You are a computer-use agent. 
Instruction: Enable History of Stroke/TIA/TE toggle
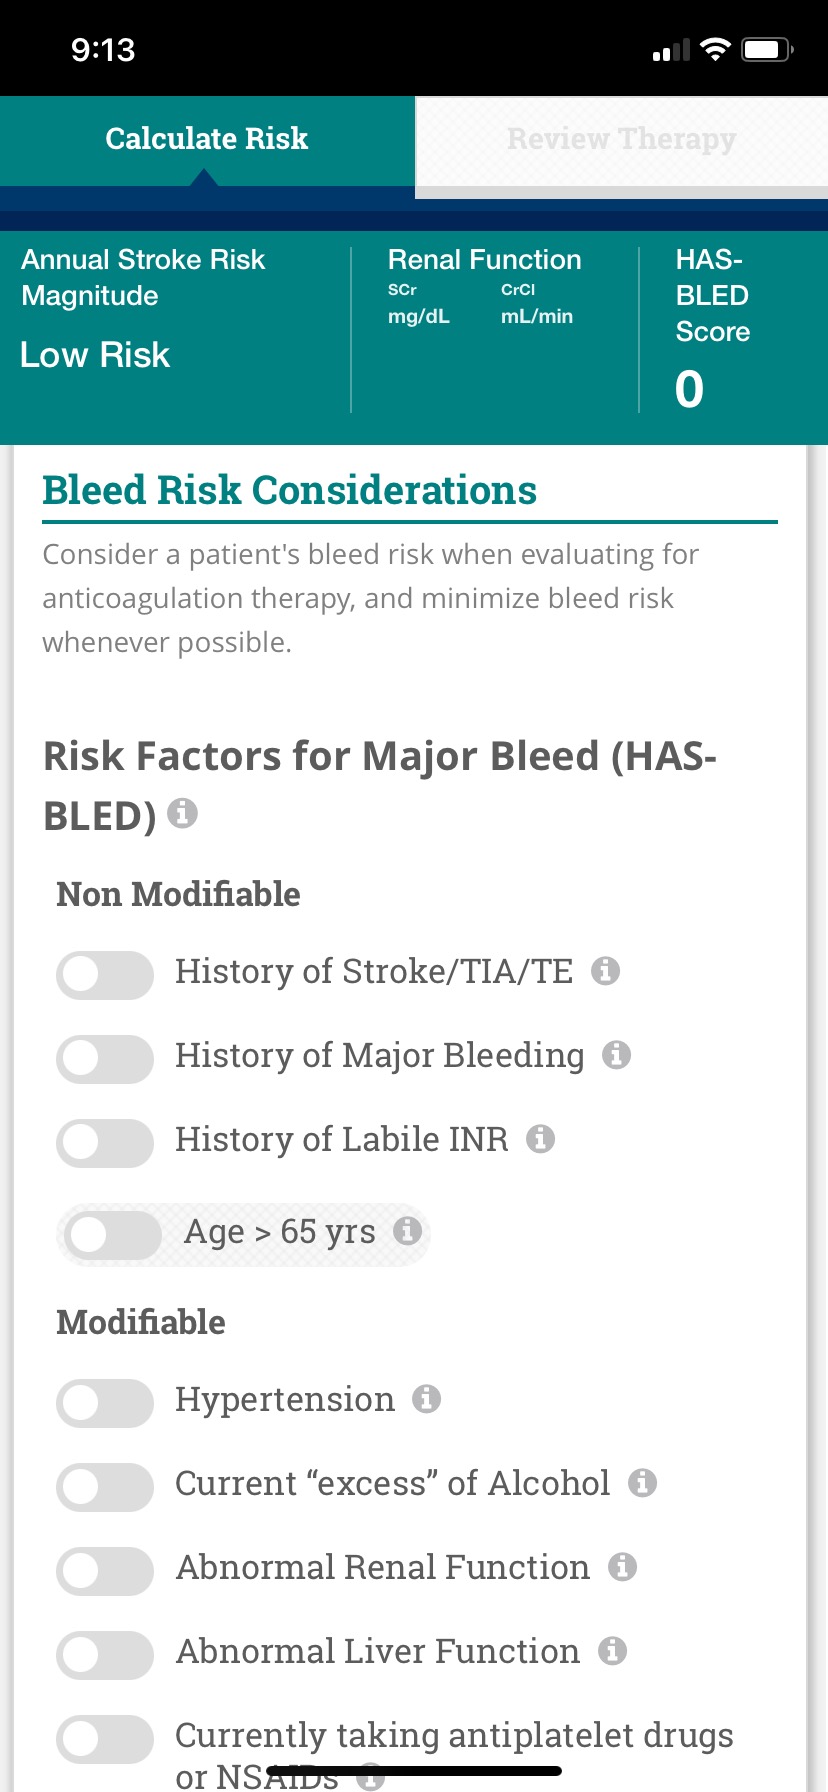105,975
